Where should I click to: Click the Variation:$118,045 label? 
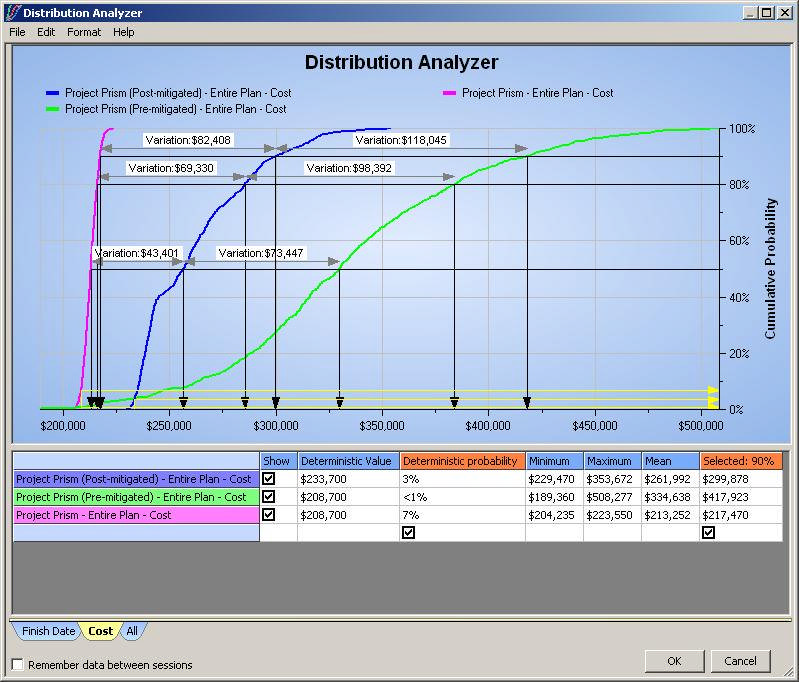[x=401, y=140]
